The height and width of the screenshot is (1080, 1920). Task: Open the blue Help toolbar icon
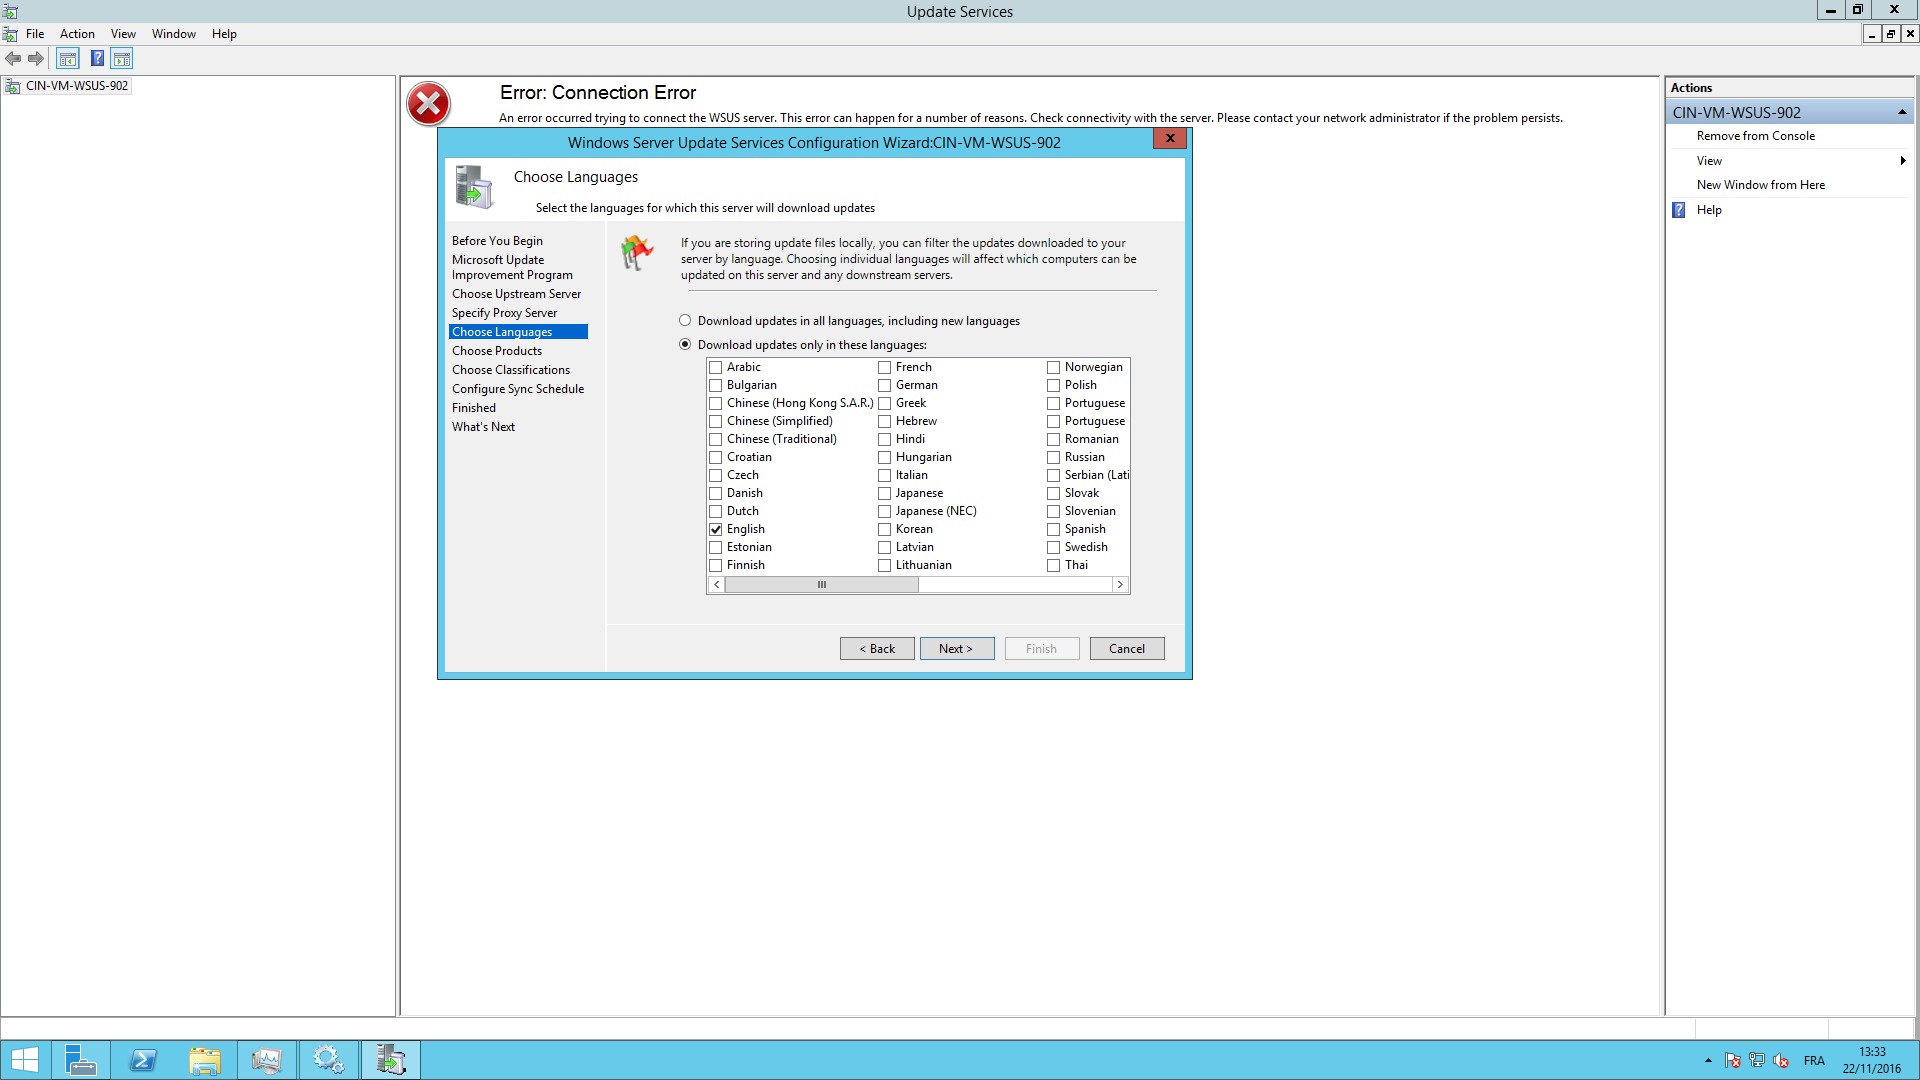pyautogui.click(x=97, y=59)
